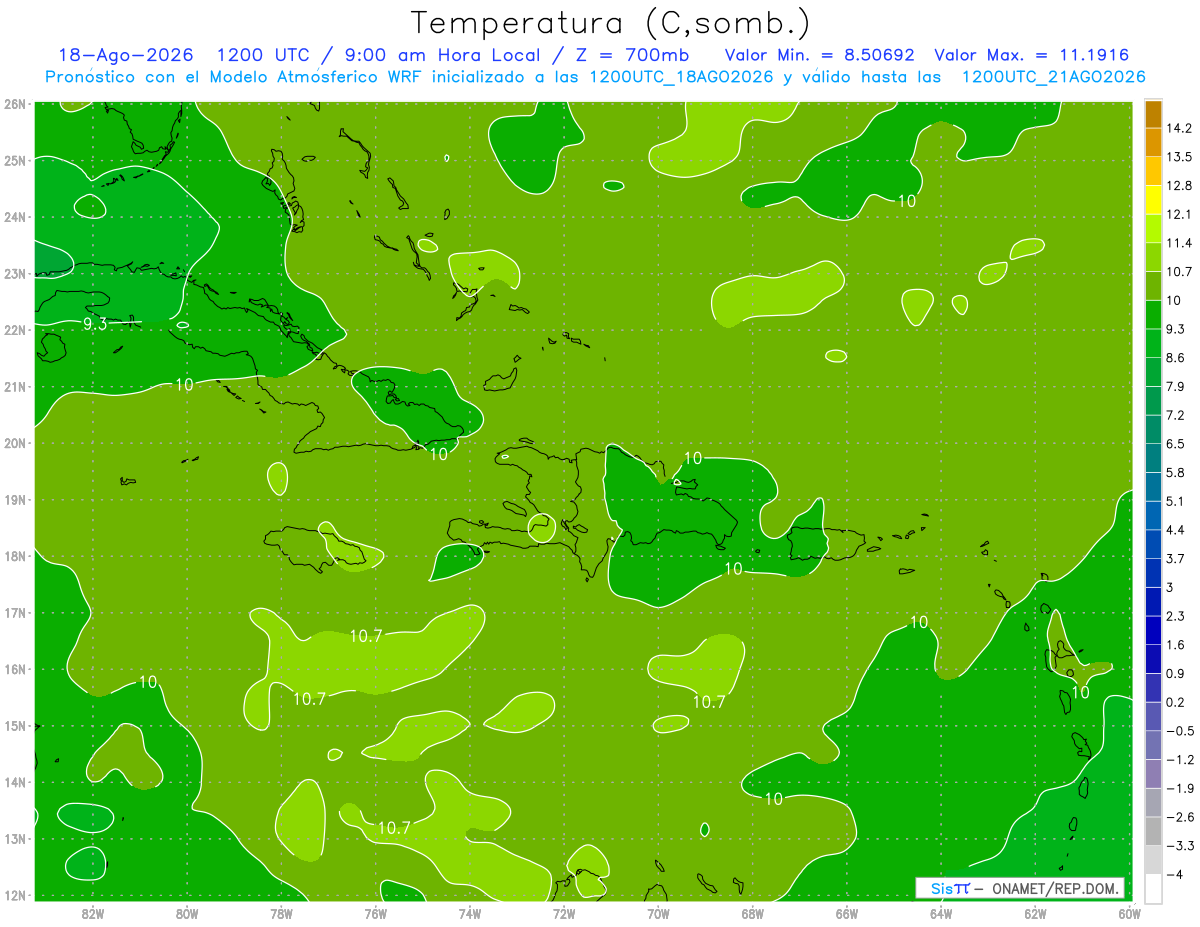Click the 9.3–10 color swatch in colorbar
Image resolution: width=1200 pixels, height=927 pixels.
pos(1153,315)
